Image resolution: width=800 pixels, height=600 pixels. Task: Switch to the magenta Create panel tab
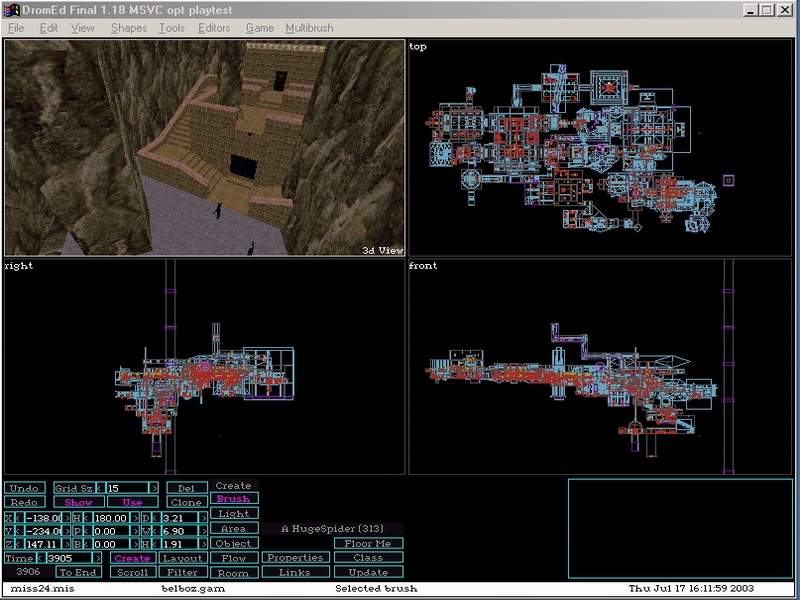click(133, 558)
